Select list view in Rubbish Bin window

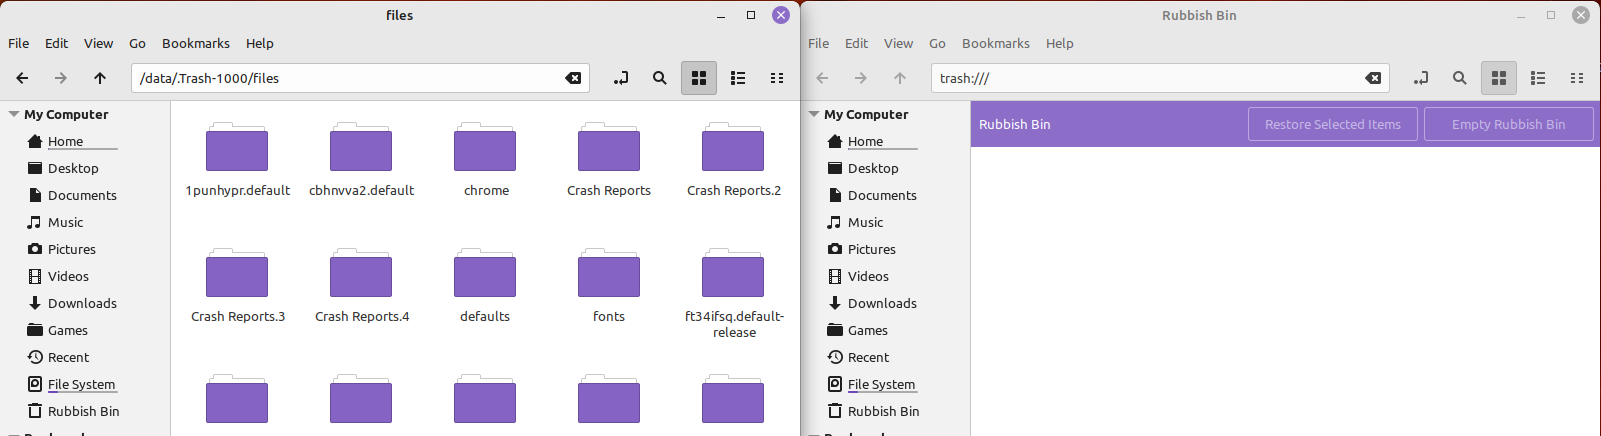(x=1538, y=78)
